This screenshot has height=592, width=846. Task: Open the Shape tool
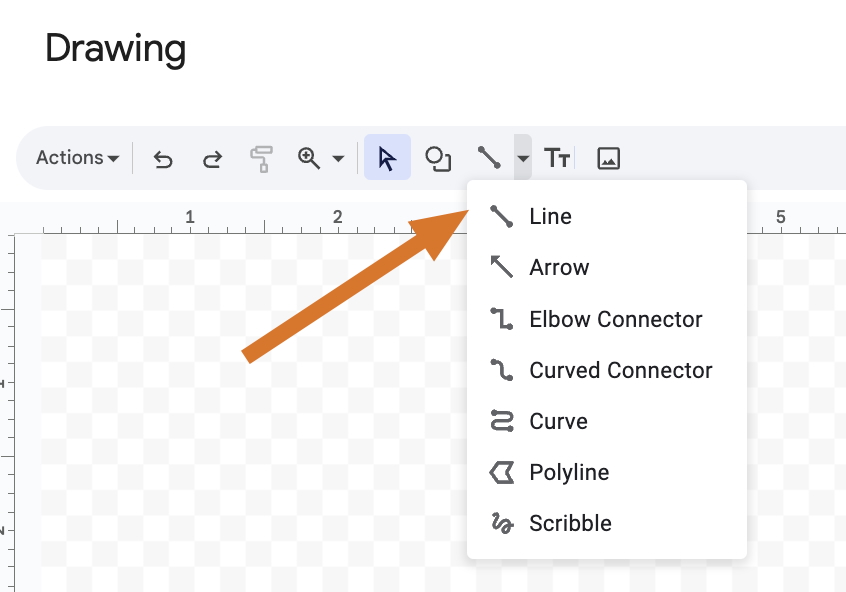pos(438,158)
